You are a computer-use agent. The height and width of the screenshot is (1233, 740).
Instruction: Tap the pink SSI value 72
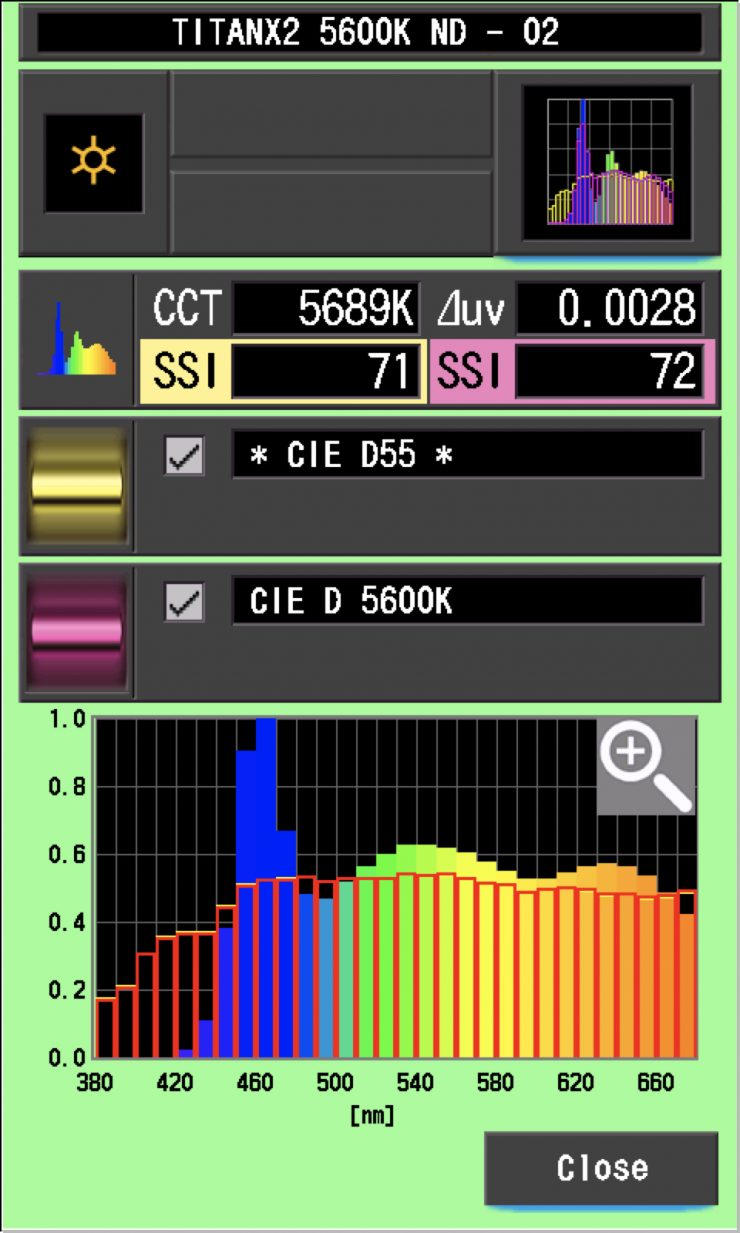(x=609, y=372)
